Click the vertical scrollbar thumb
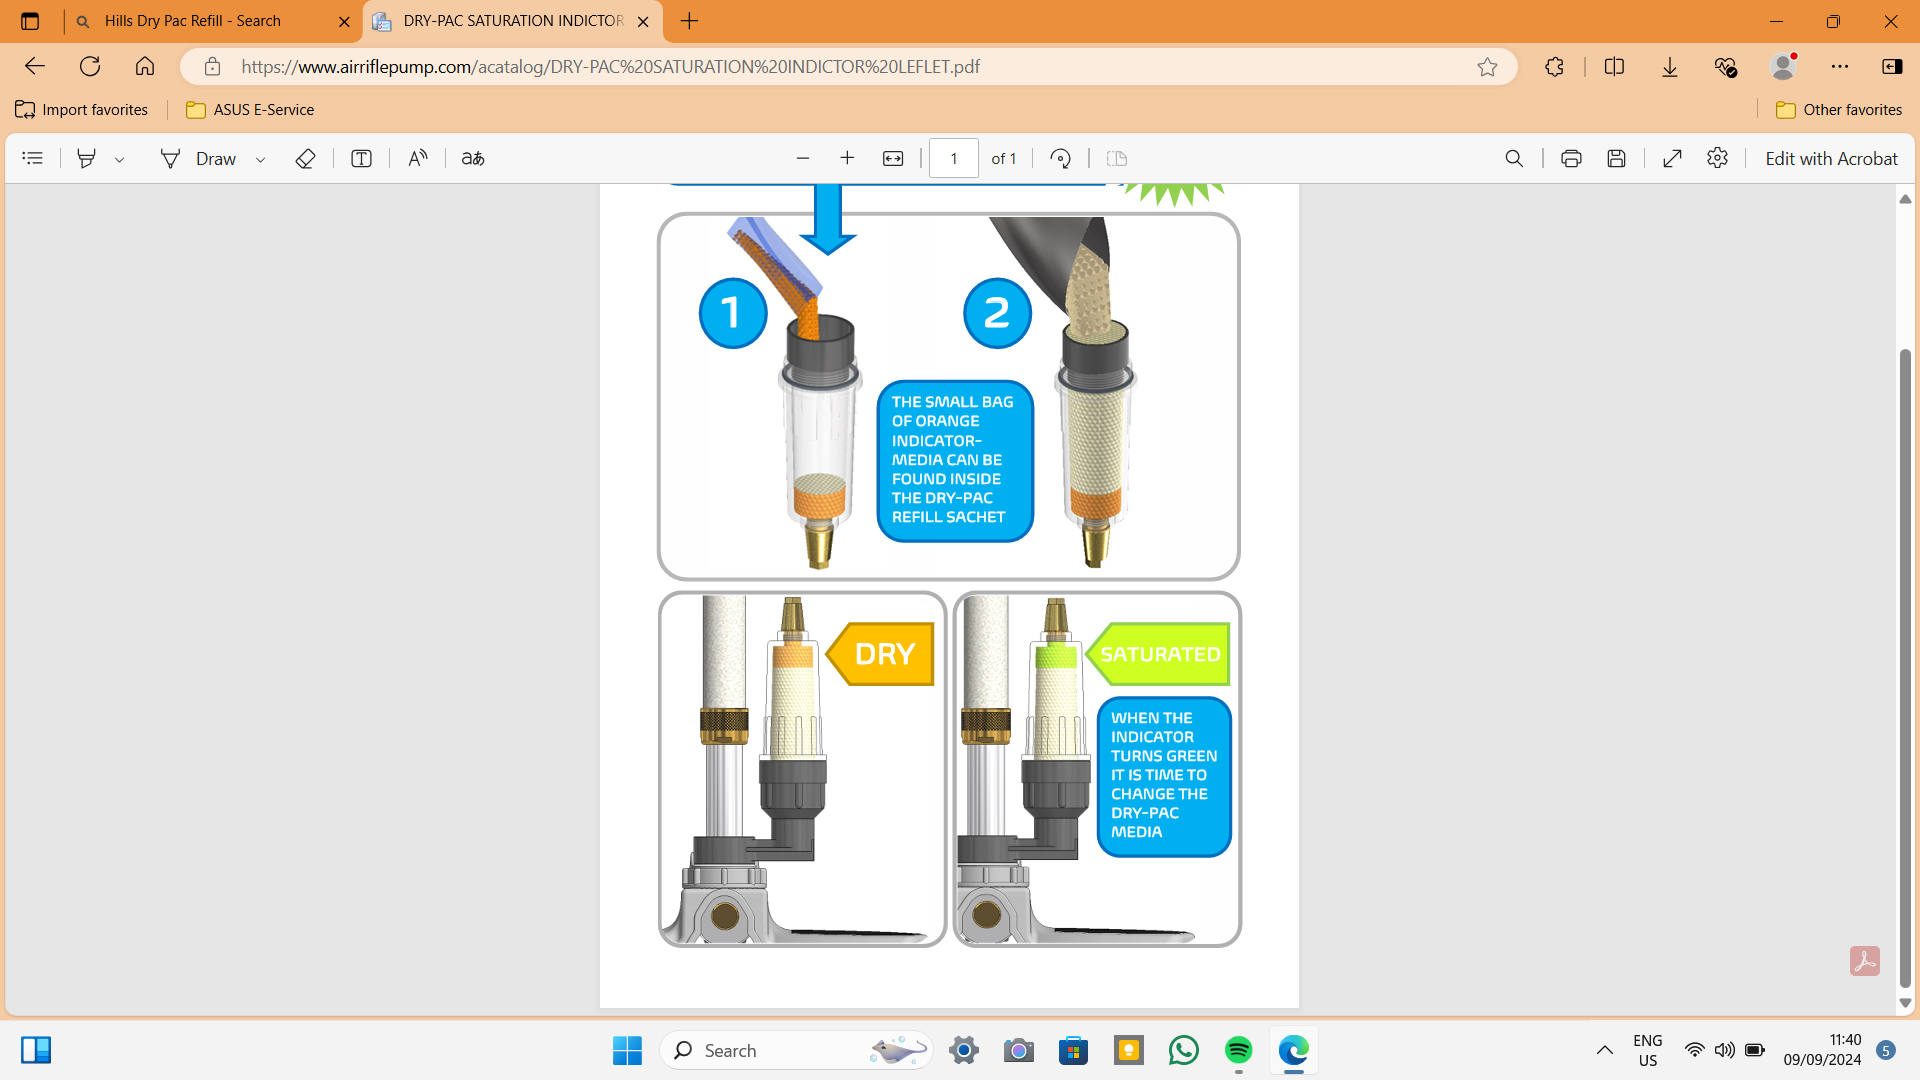Viewport: 1920px width, 1080px height. pos(1905,668)
